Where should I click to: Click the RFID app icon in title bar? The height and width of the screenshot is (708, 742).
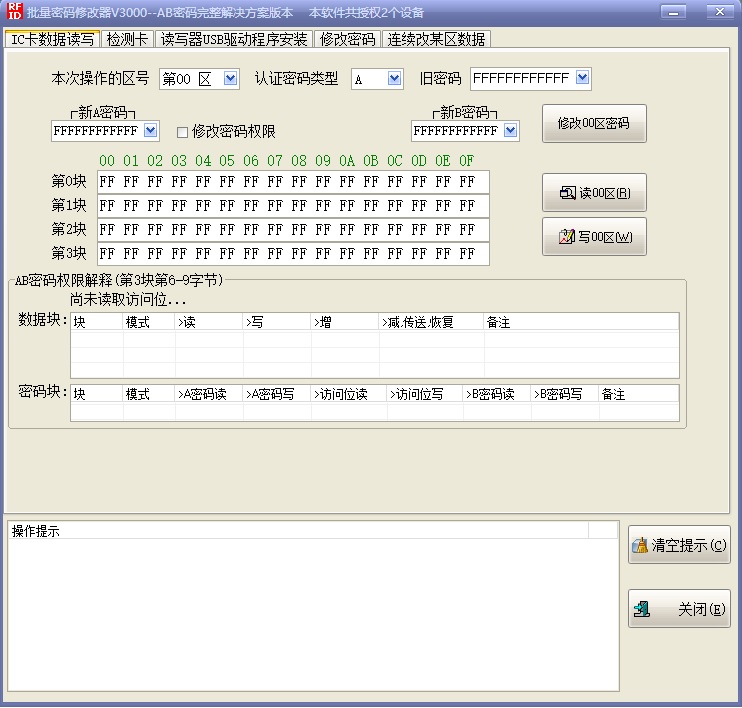14,12
